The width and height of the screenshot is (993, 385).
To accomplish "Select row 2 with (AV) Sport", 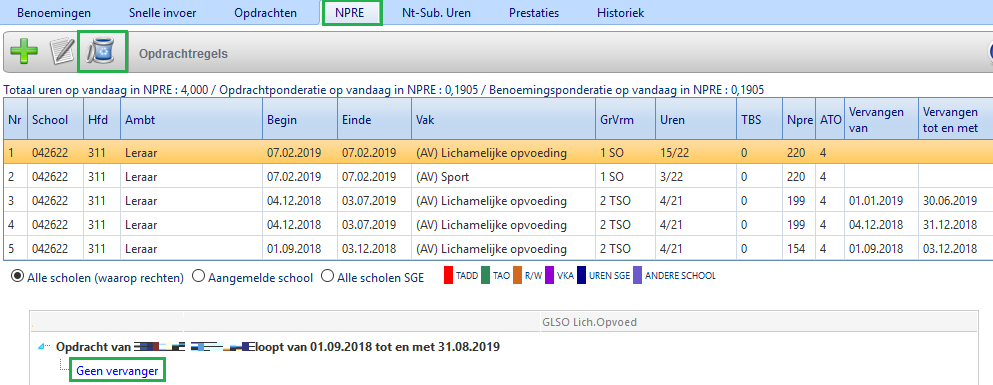I will [x=498, y=177].
